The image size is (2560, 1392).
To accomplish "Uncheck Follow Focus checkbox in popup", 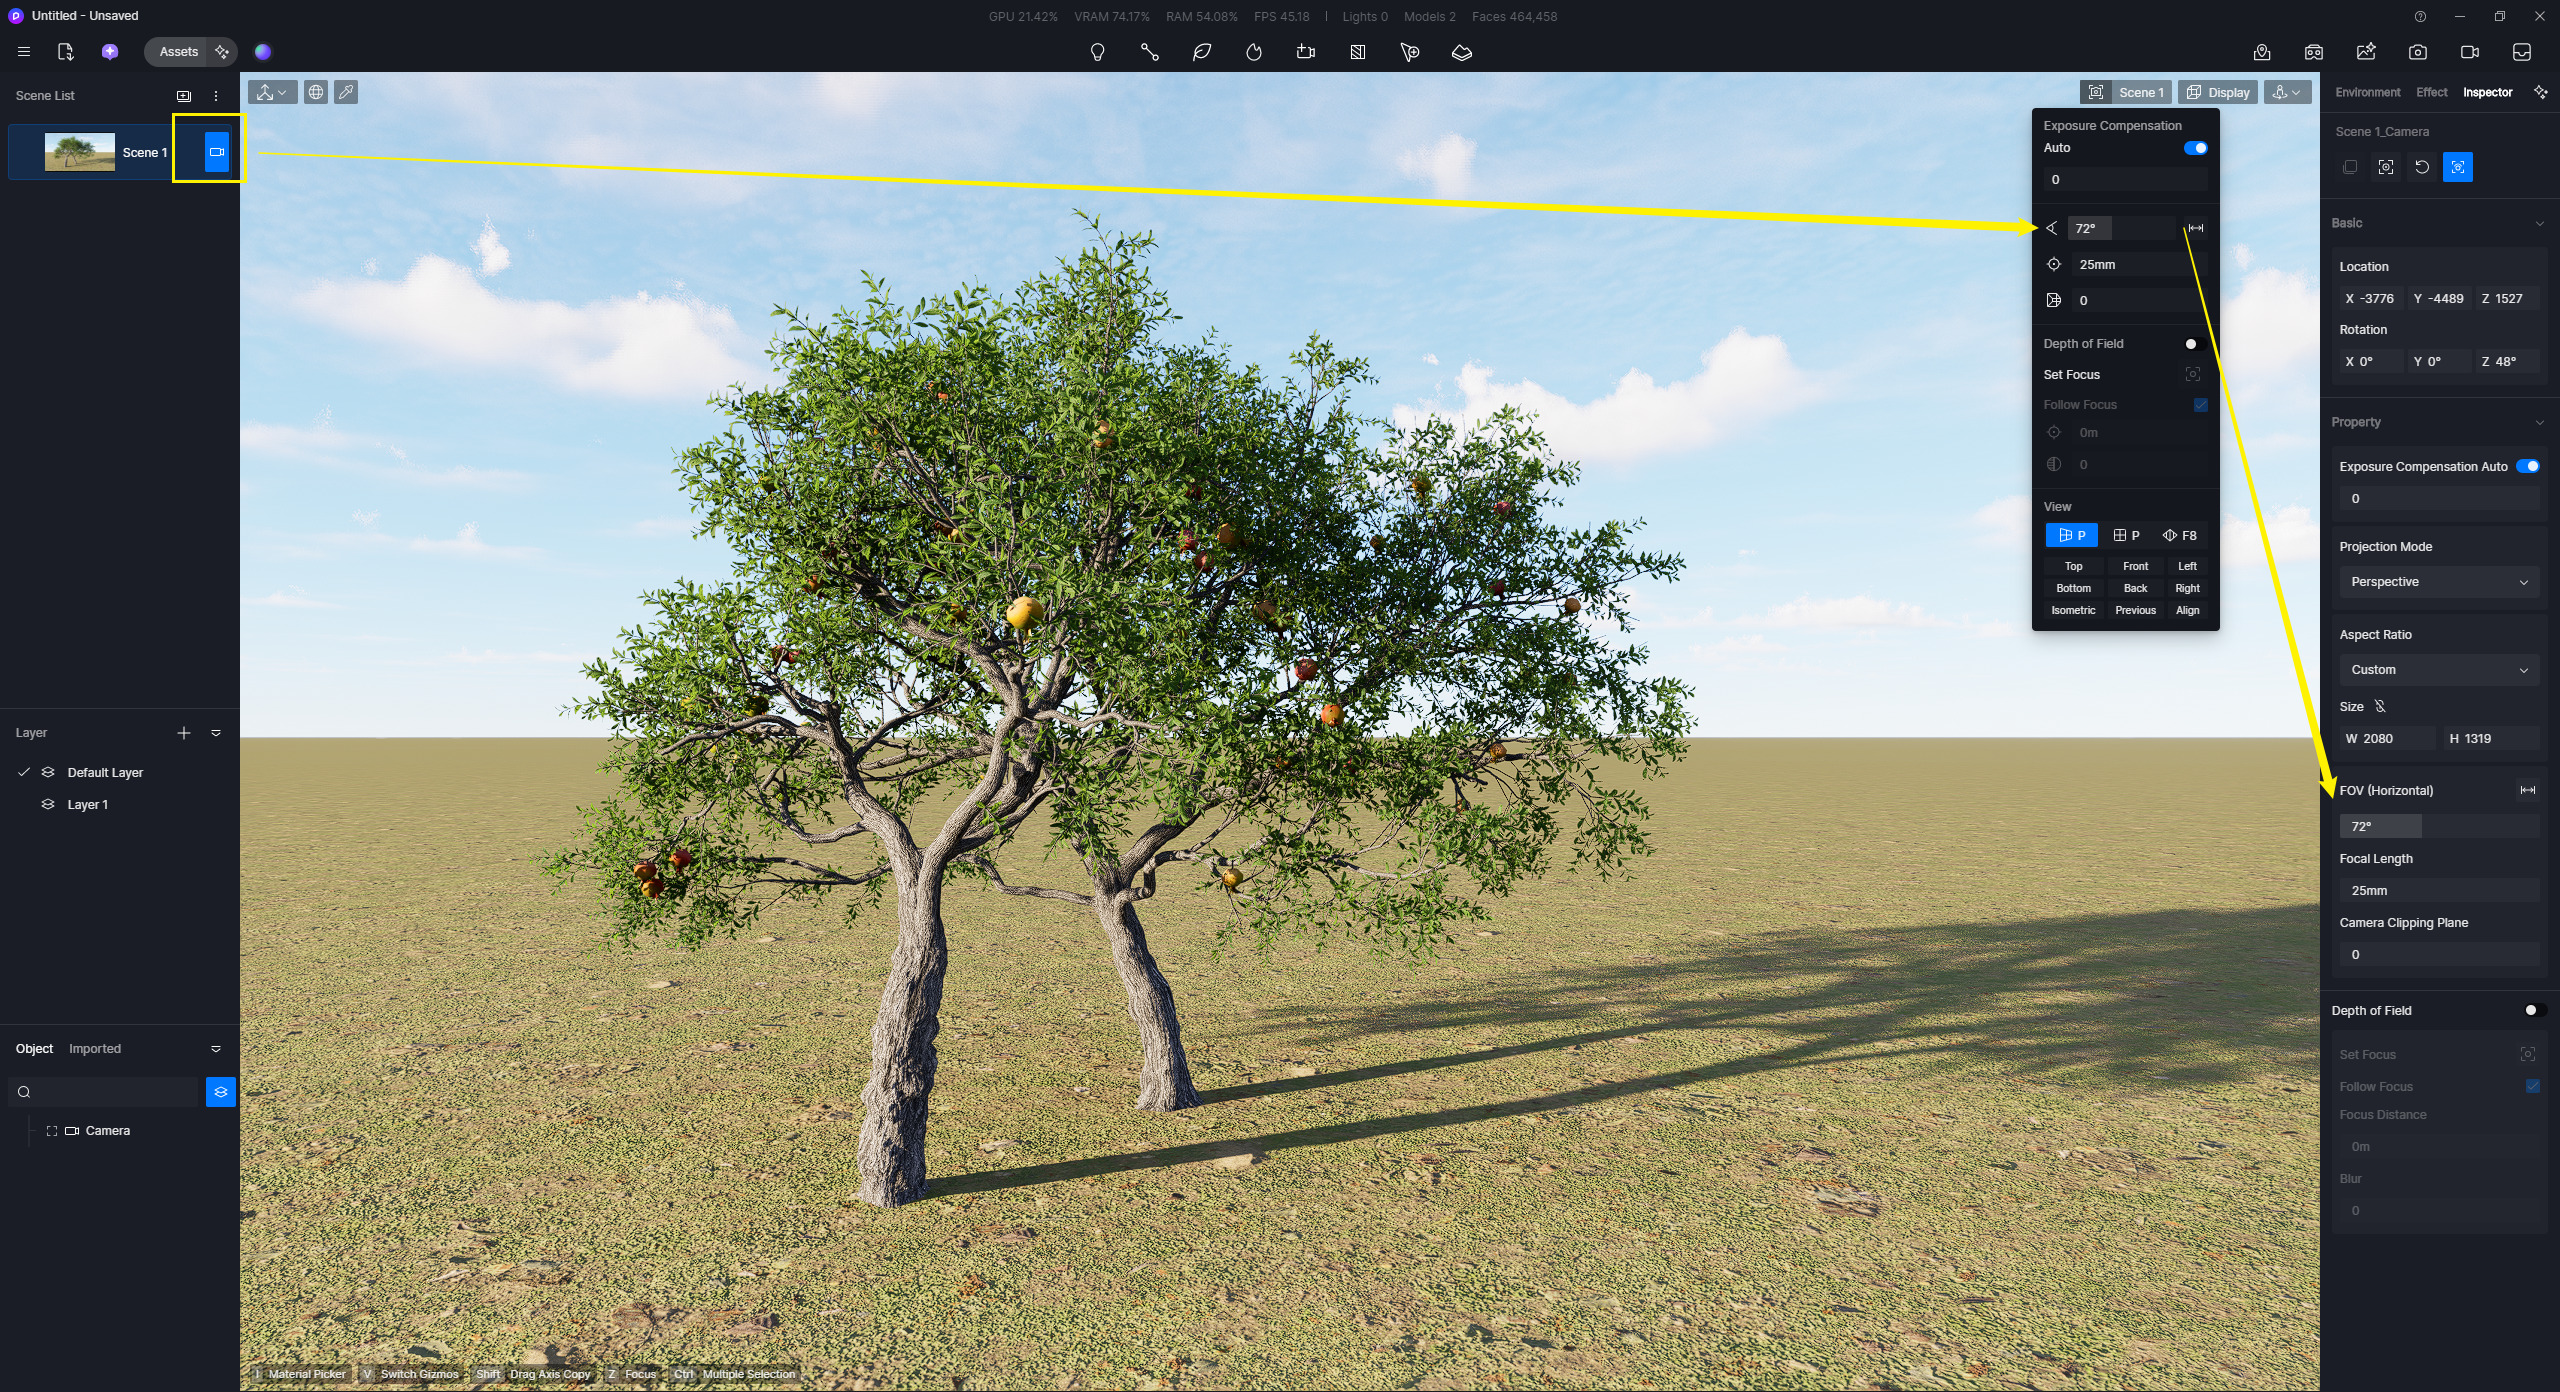I will point(2200,405).
